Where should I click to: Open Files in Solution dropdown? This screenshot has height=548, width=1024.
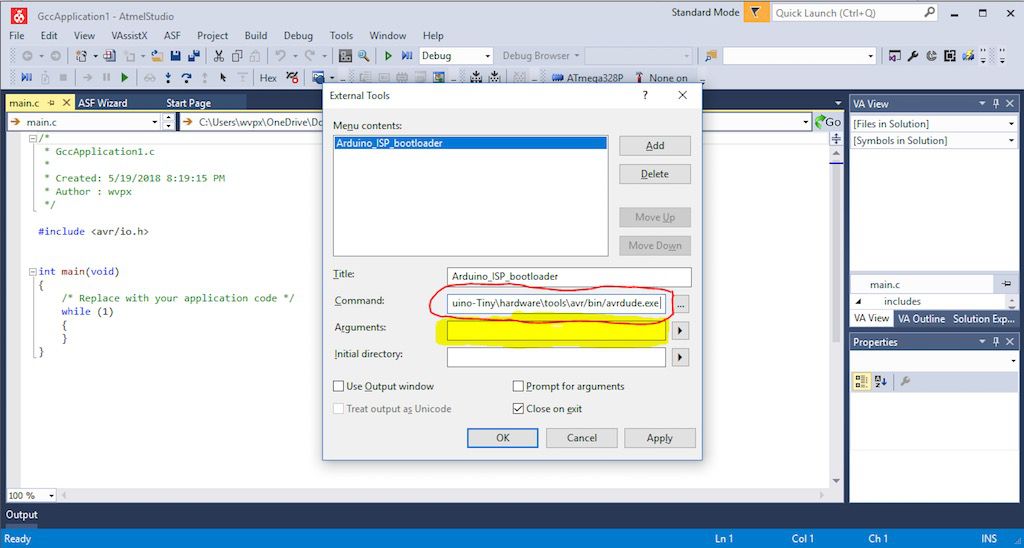pyautogui.click(x=1012, y=123)
